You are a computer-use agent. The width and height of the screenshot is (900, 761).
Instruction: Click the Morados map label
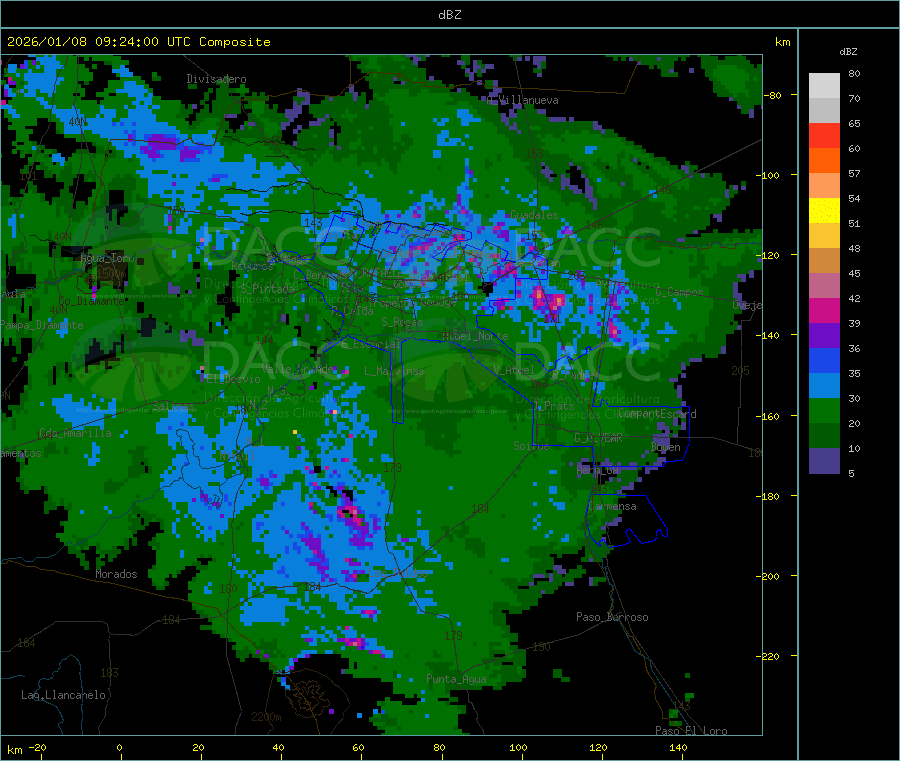point(116,574)
